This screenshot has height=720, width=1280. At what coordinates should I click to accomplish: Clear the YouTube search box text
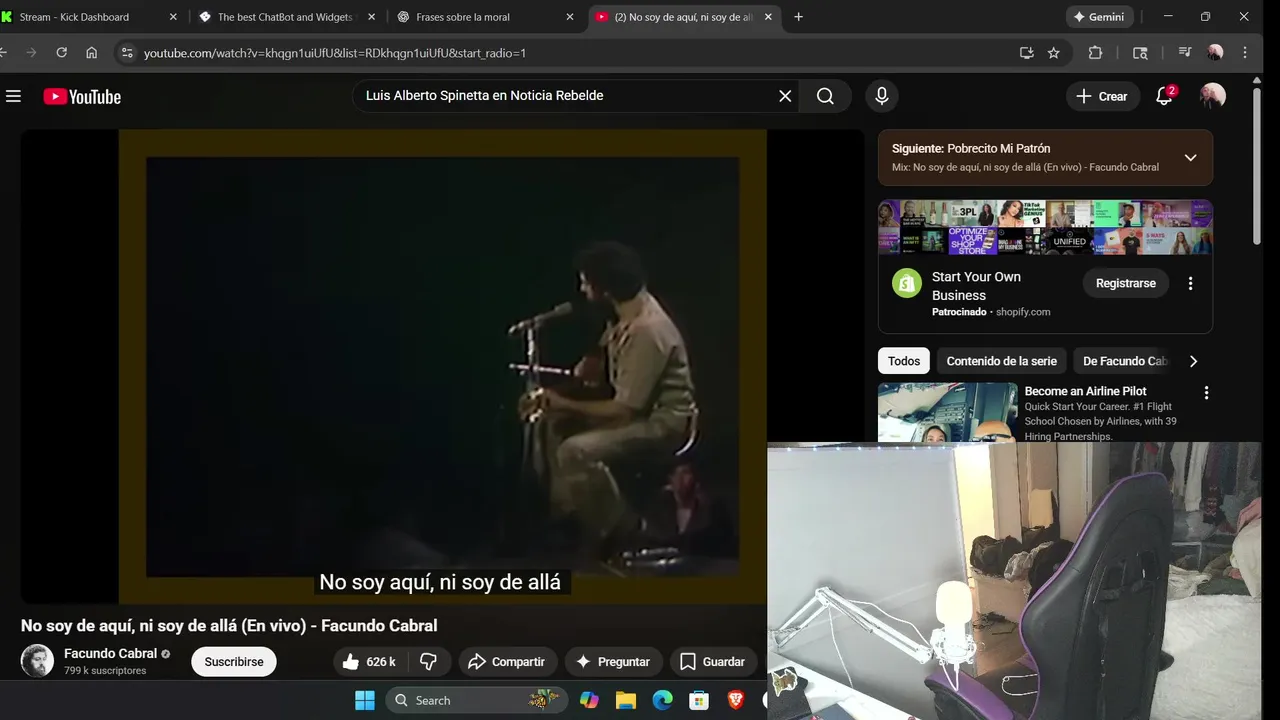785,96
